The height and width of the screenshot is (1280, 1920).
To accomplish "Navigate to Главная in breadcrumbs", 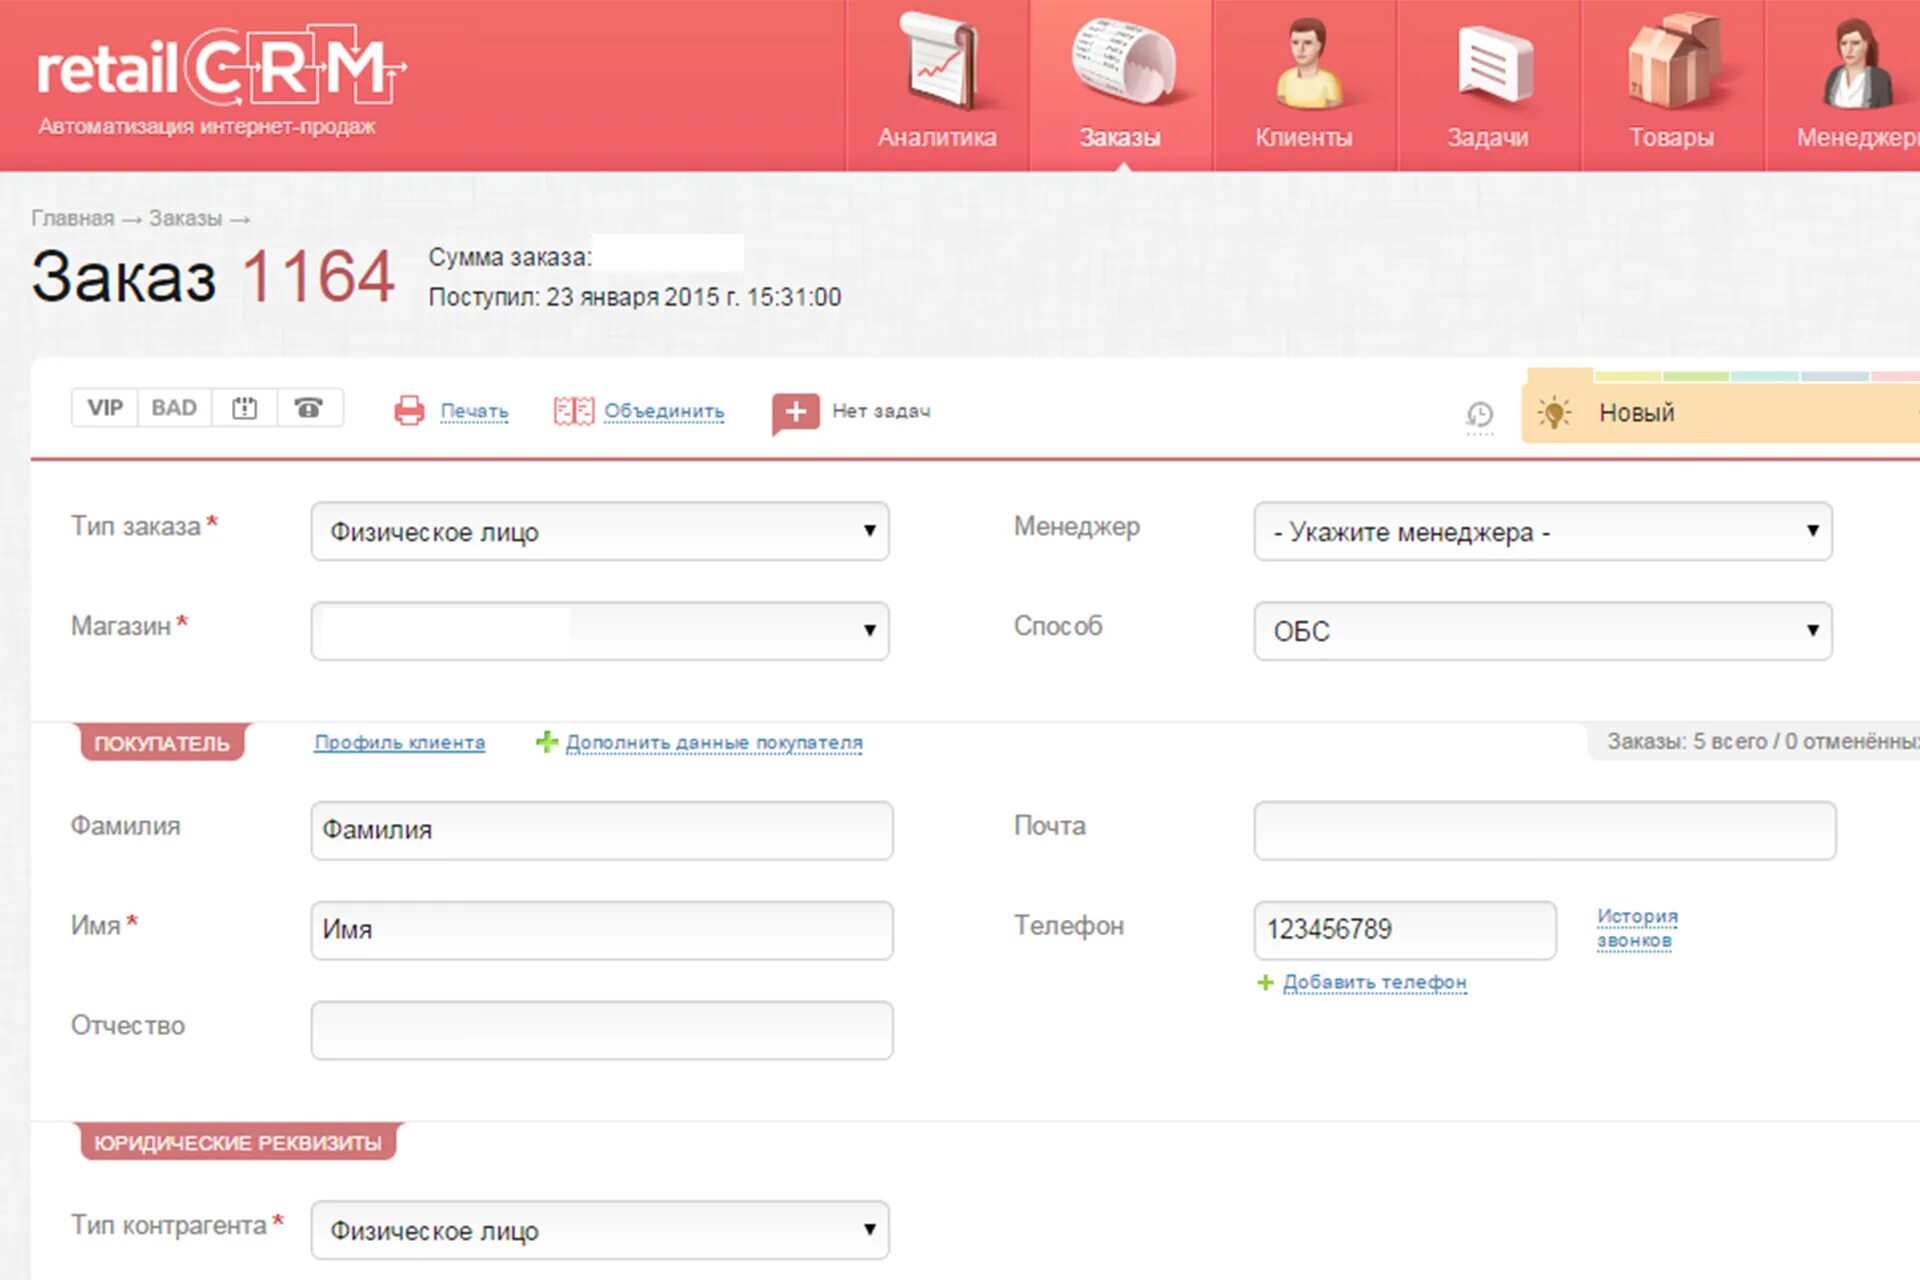I will 72,218.
